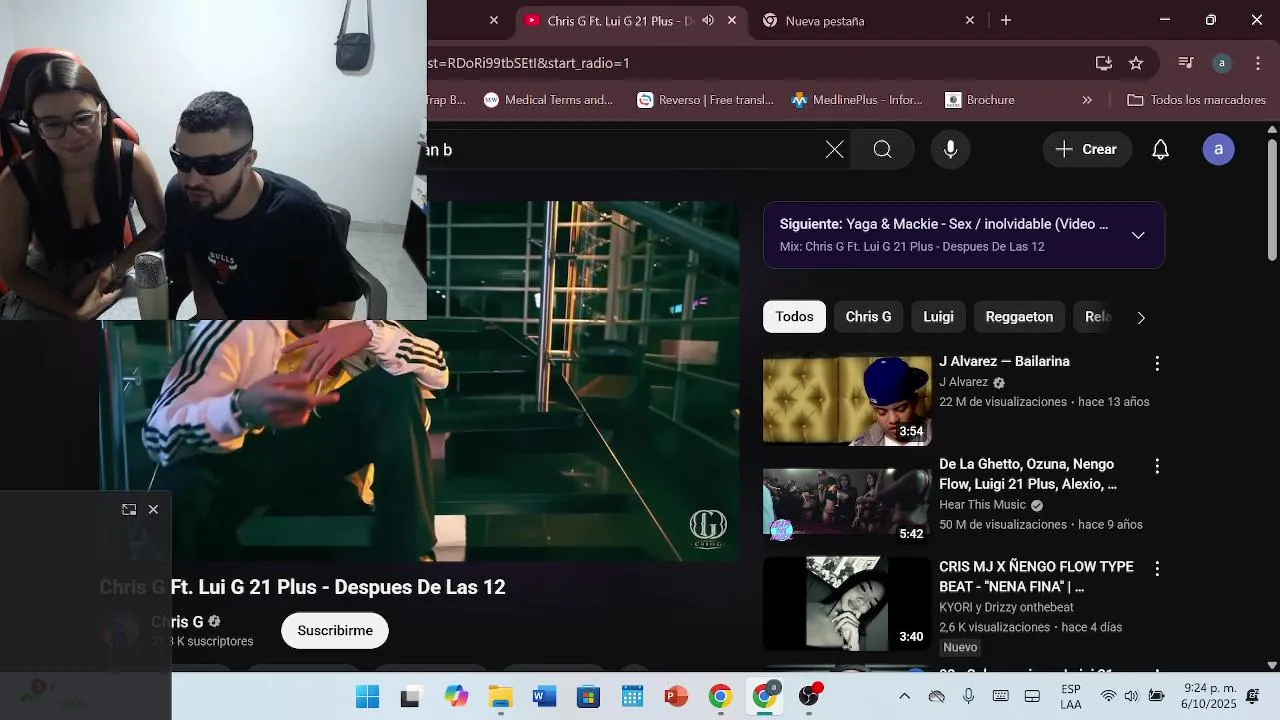Viewport: 1280px width, 720px height.
Task: Clear the YouTube search box with the X
Action: (834, 150)
